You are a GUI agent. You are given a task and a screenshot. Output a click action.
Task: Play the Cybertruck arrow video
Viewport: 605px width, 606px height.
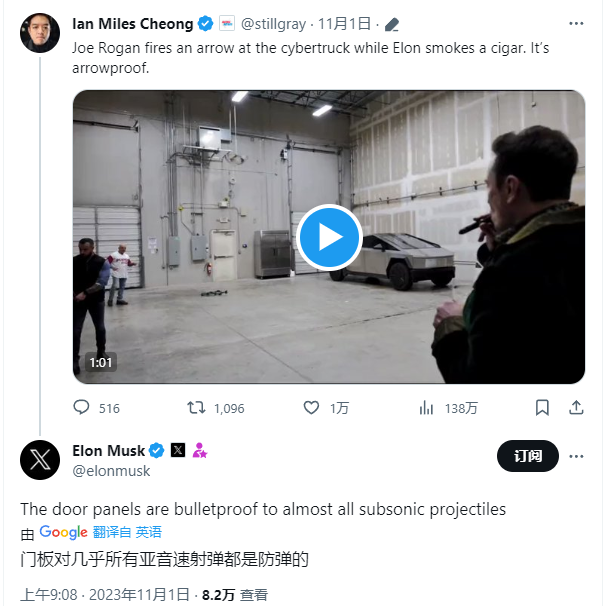[x=329, y=237]
